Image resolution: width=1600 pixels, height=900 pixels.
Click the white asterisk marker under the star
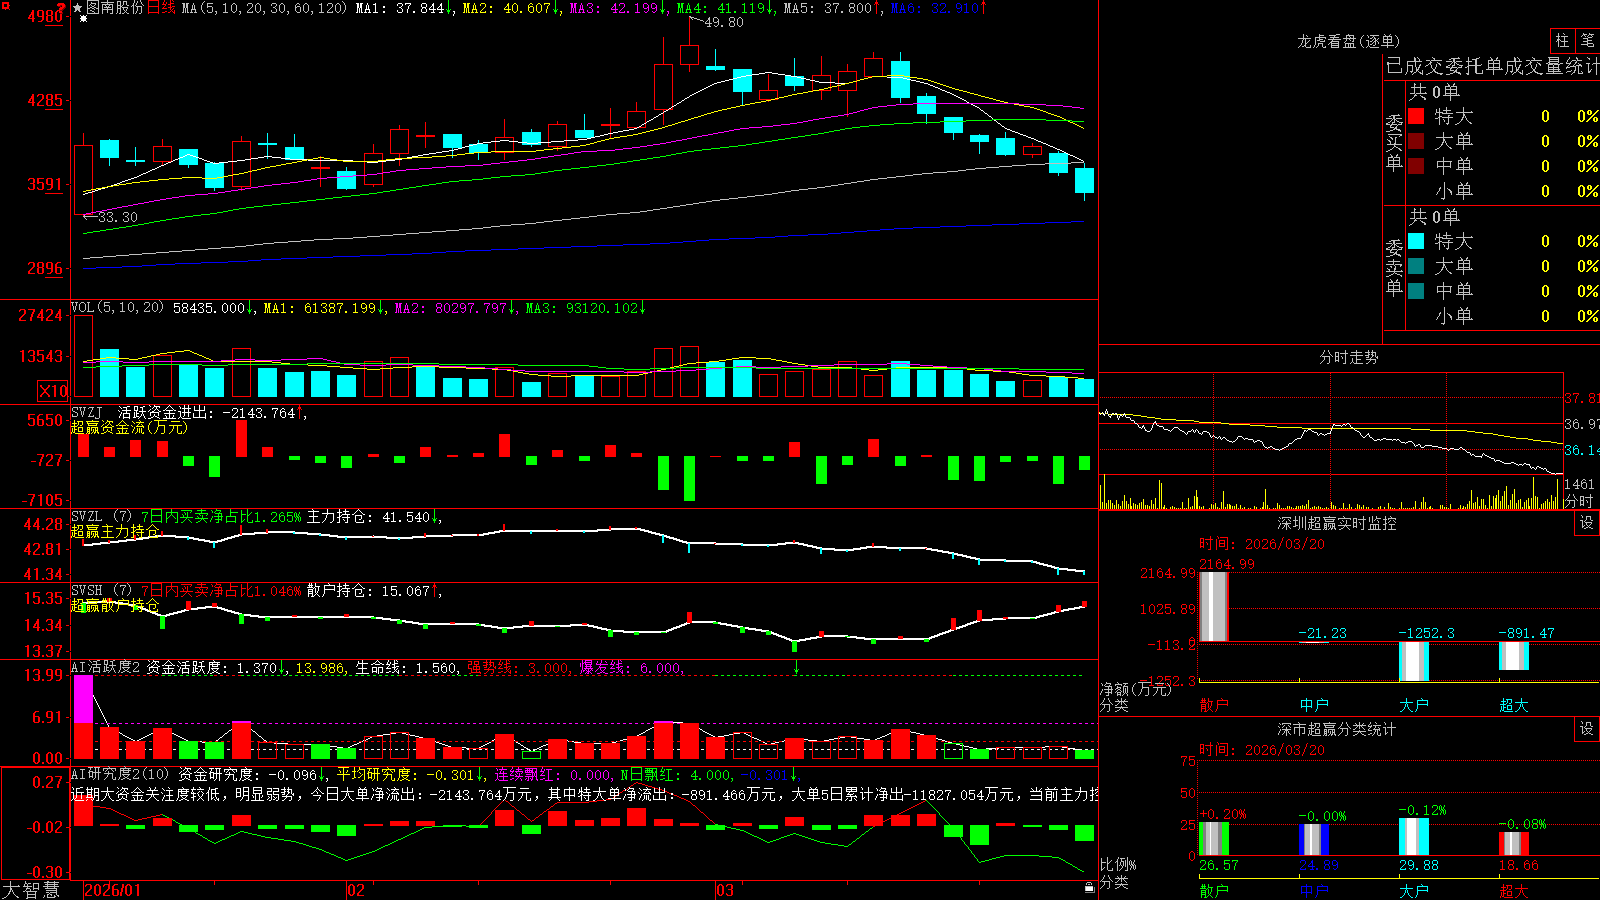(x=83, y=18)
